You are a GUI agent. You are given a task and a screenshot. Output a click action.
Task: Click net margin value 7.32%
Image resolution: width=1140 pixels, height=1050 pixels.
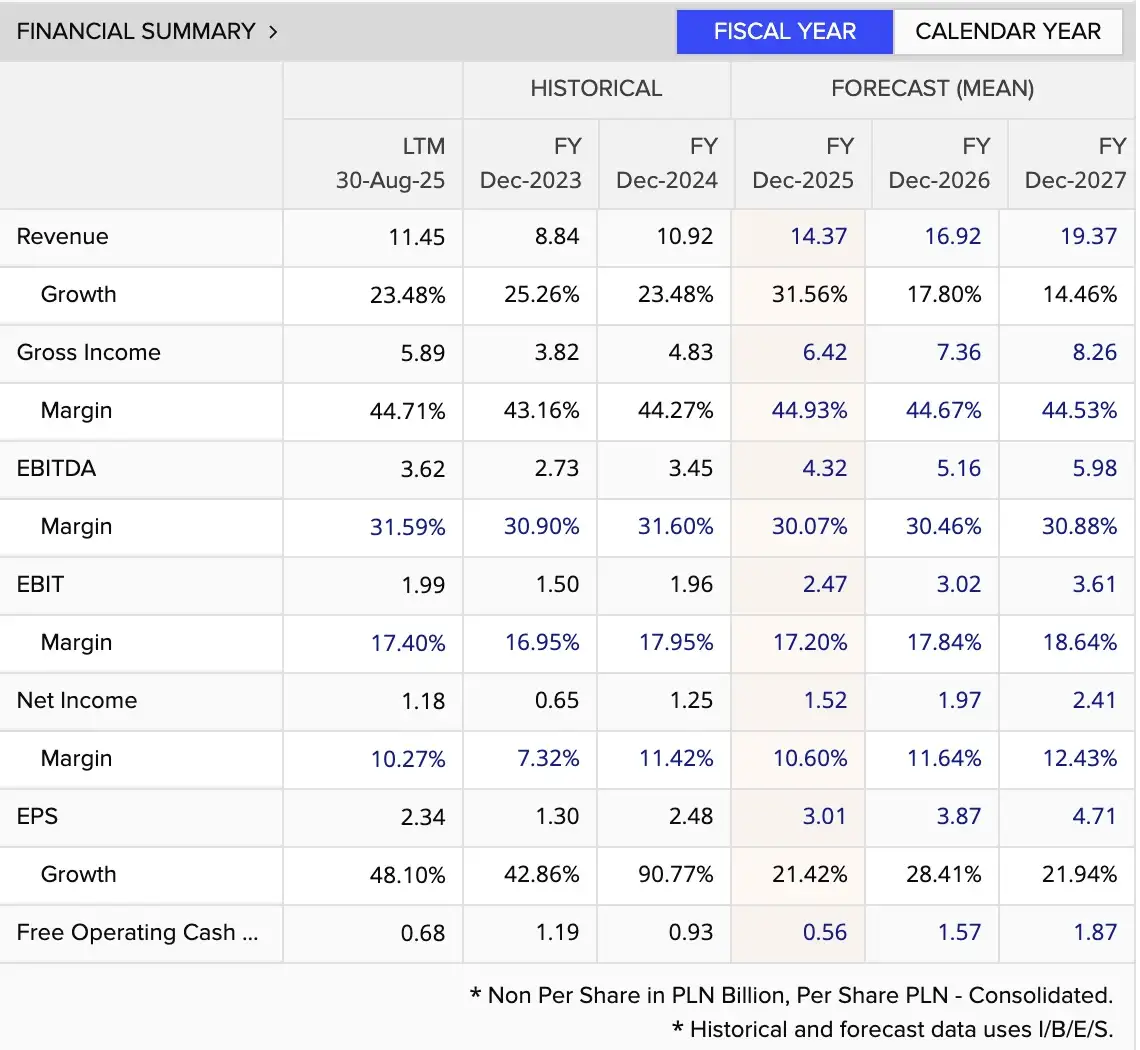click(x=548, y=758)
